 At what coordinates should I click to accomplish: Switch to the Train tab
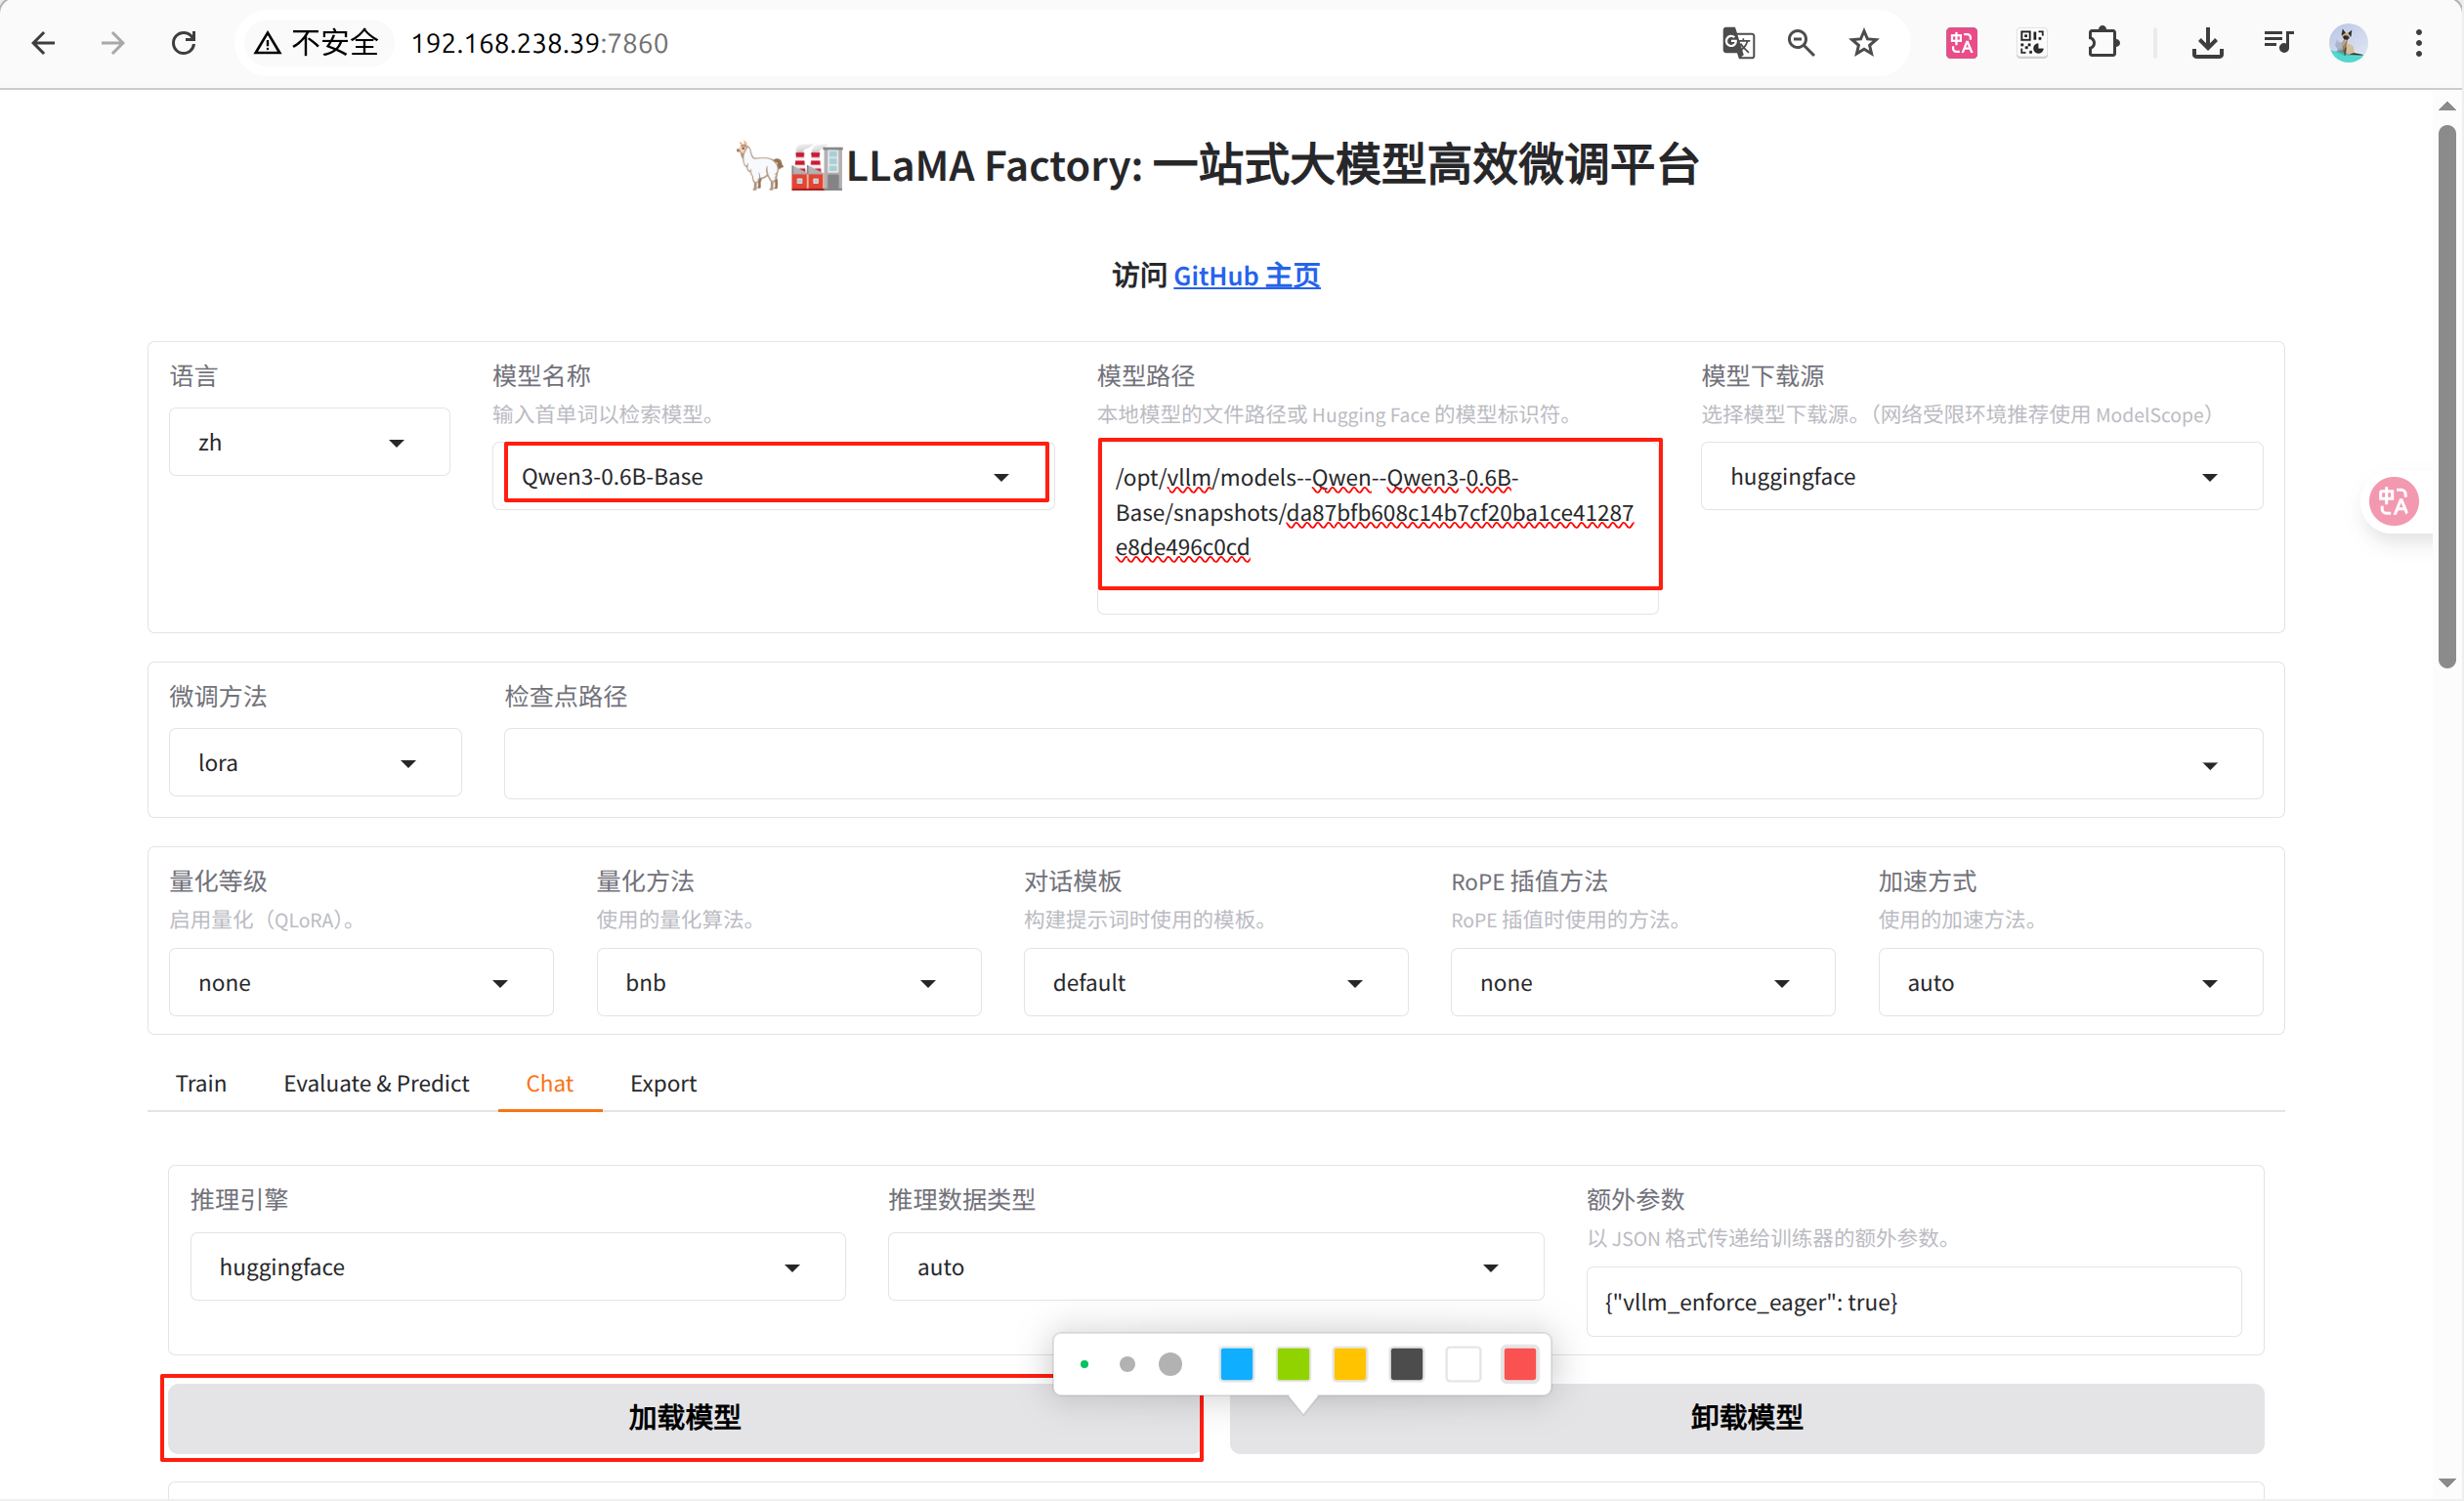point(201,1083)
